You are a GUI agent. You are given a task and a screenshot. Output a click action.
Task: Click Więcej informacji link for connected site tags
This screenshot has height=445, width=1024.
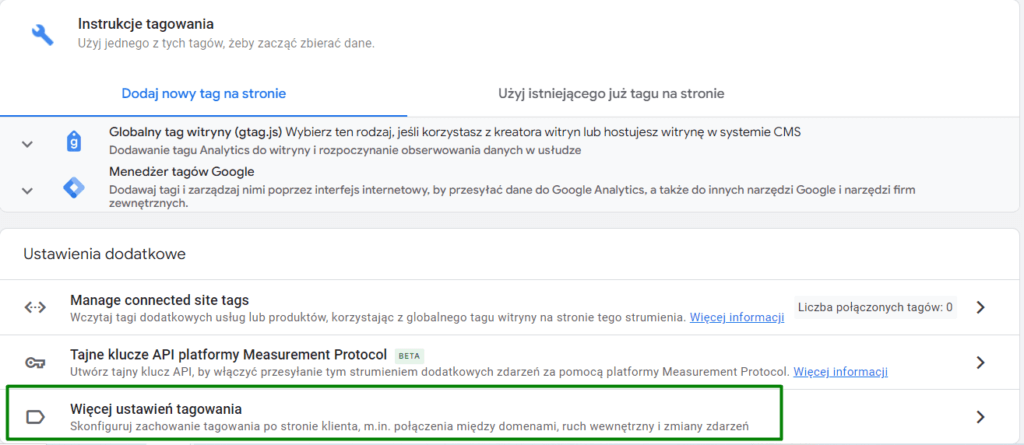click(x=736, y=317)
